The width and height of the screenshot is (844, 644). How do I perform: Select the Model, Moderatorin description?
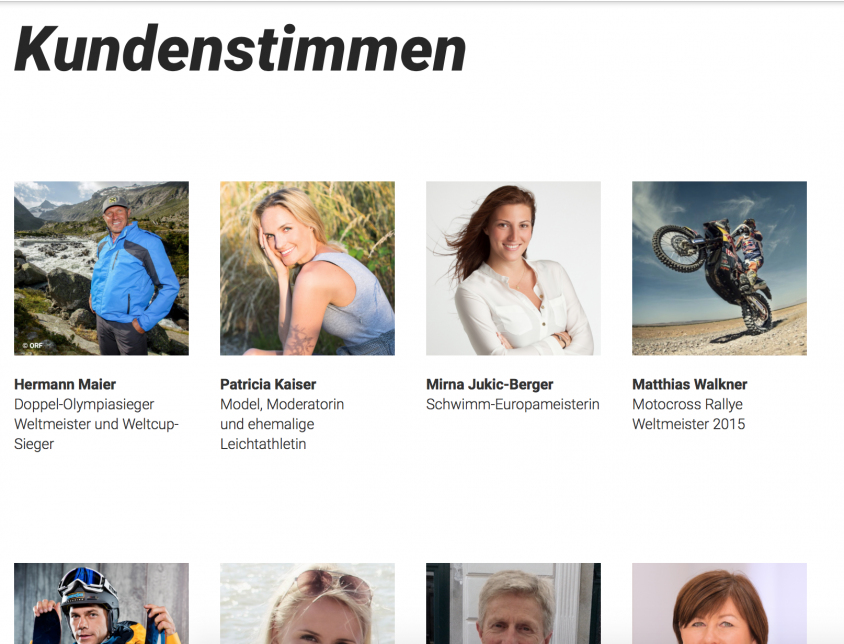[x=282, y=404]
